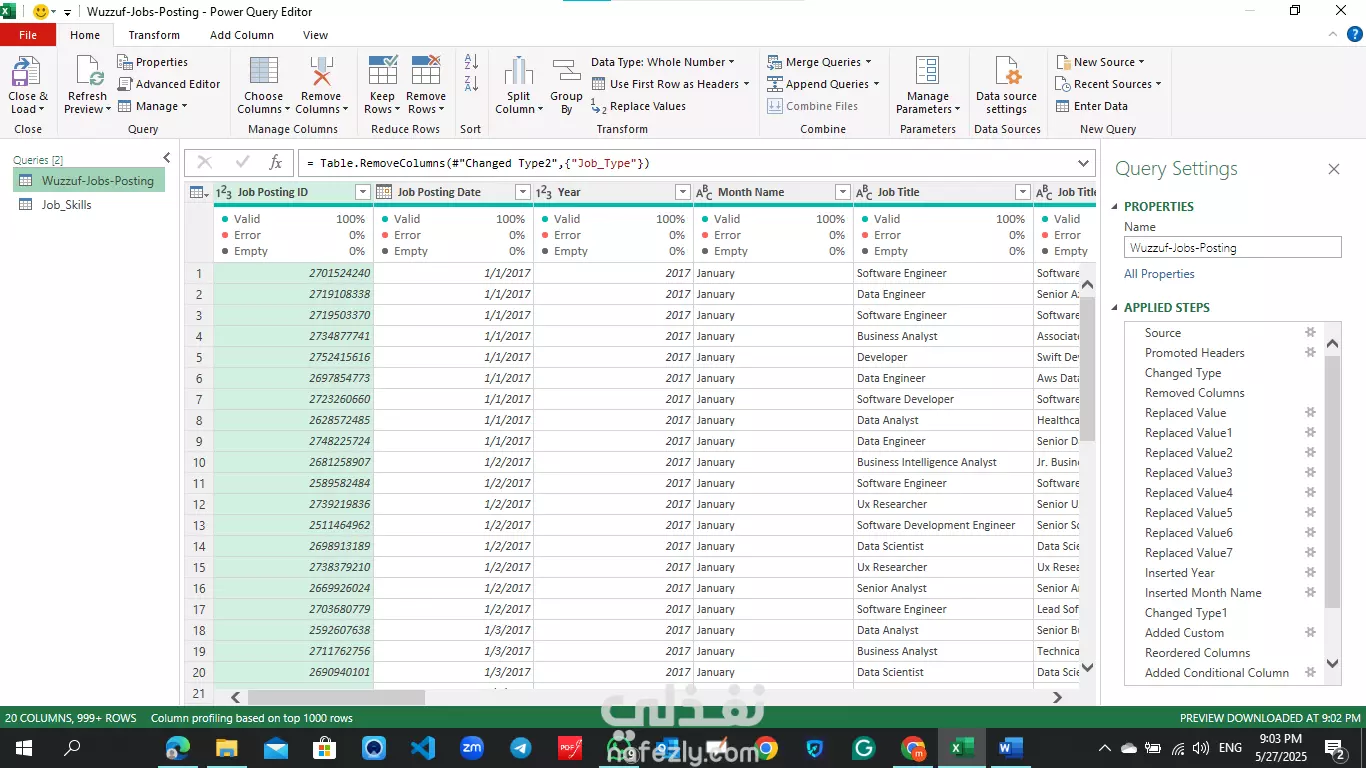The width and height of the screenshot is (1366, 768).
Task: Click the Remove Rows icon
Action: tap(426, 72)
